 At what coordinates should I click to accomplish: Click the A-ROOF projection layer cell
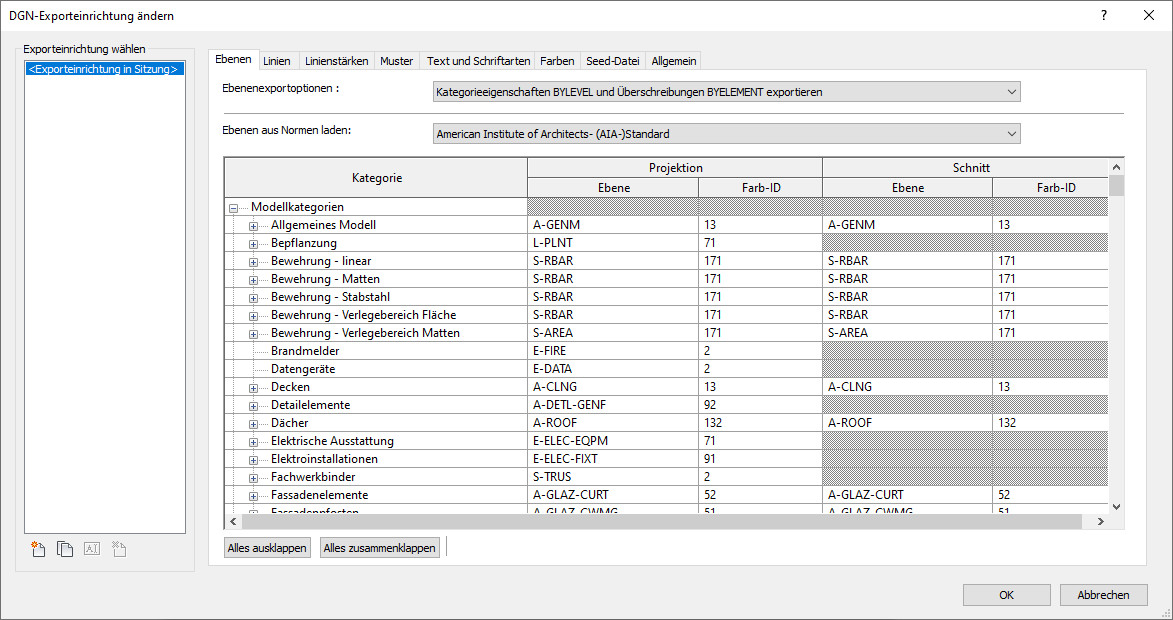(612, 423)
